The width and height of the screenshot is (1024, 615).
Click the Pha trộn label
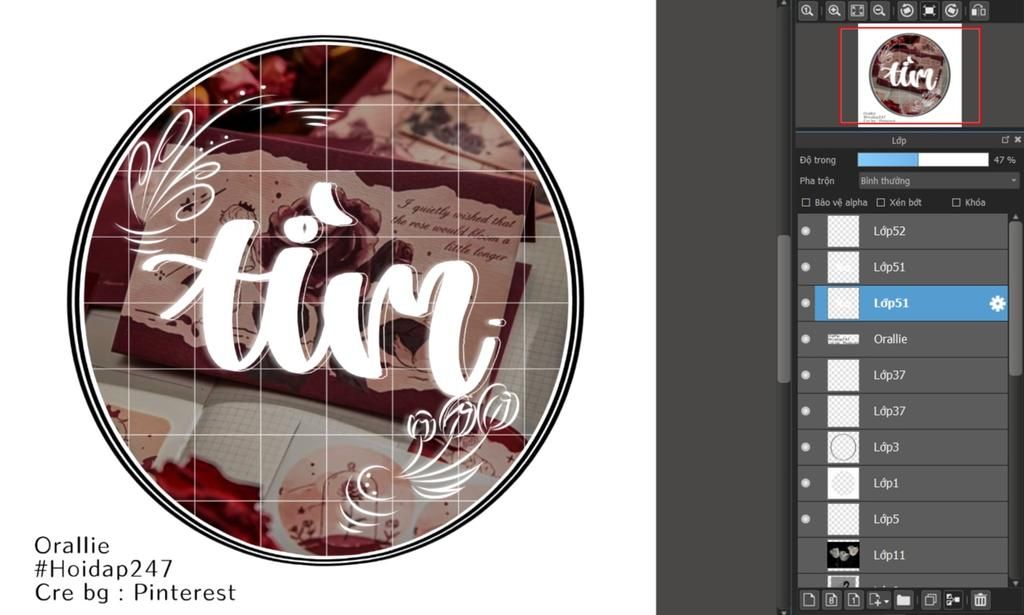[x=817, y=181]
